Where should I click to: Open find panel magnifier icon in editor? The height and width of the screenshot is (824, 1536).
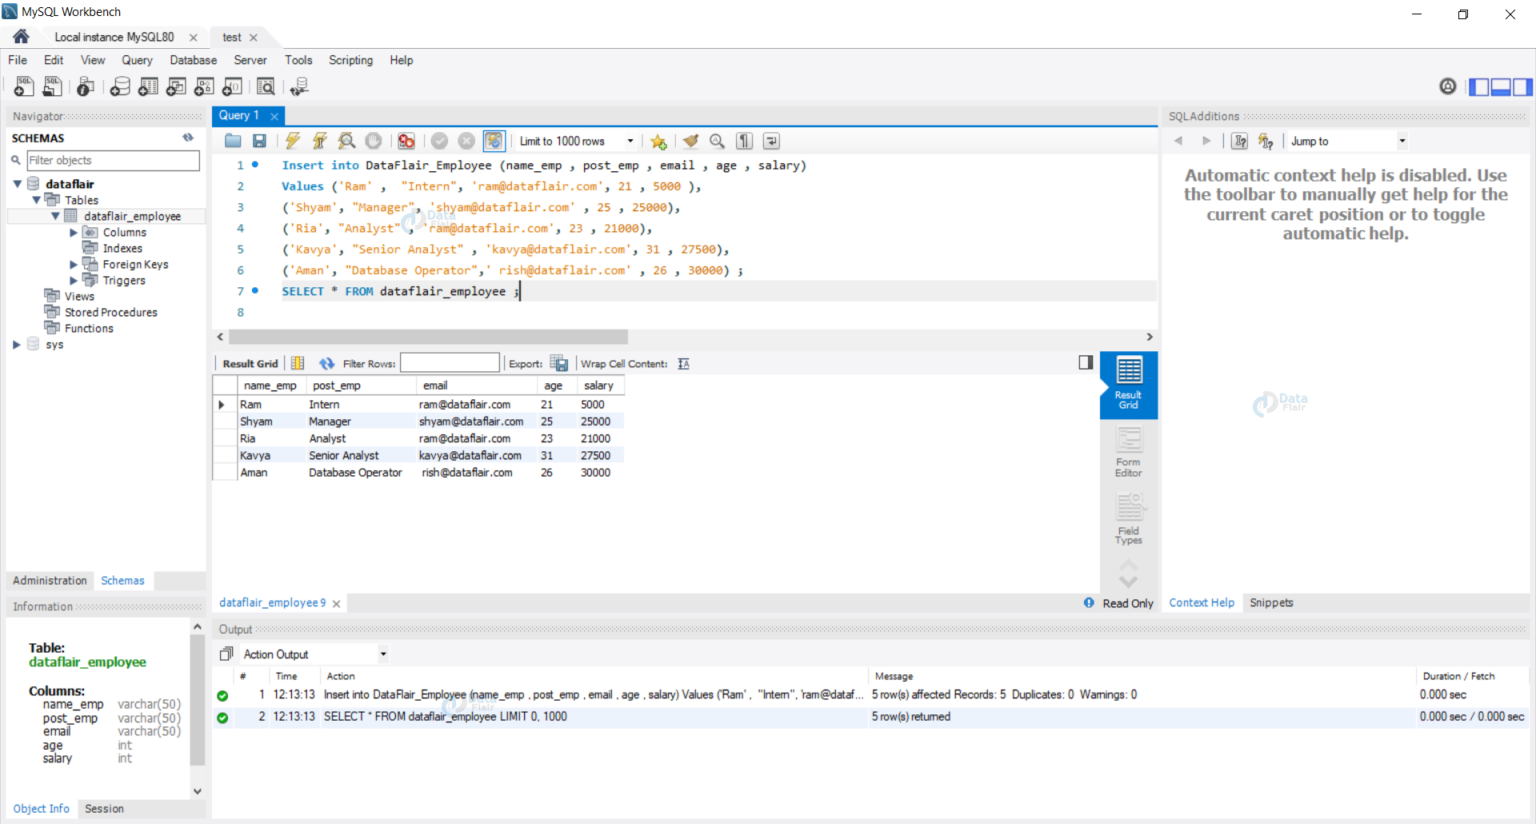(717, 141)
